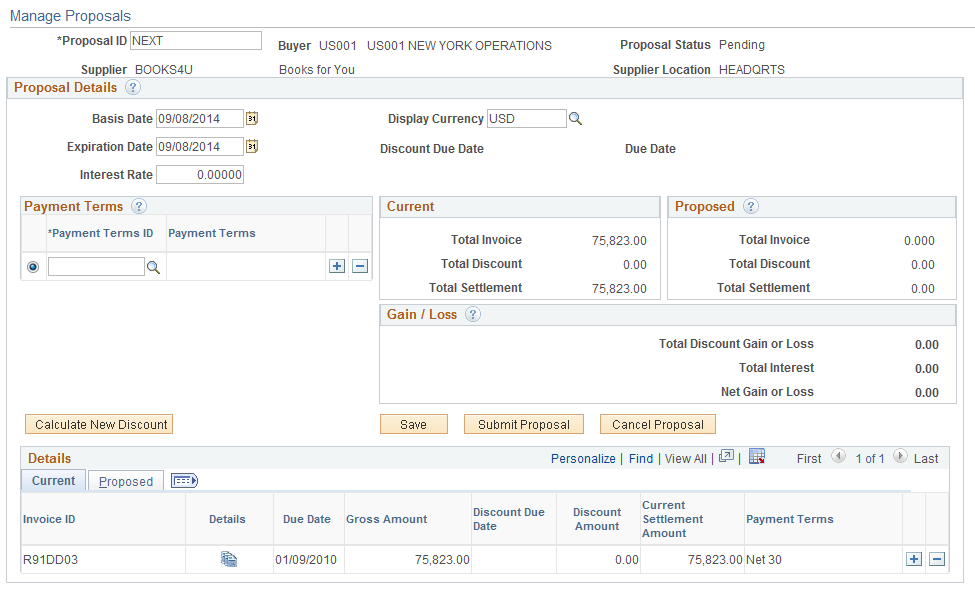975x593 pixels.
Task: Delete the Payment Terms row
Action: coord(360,266)
